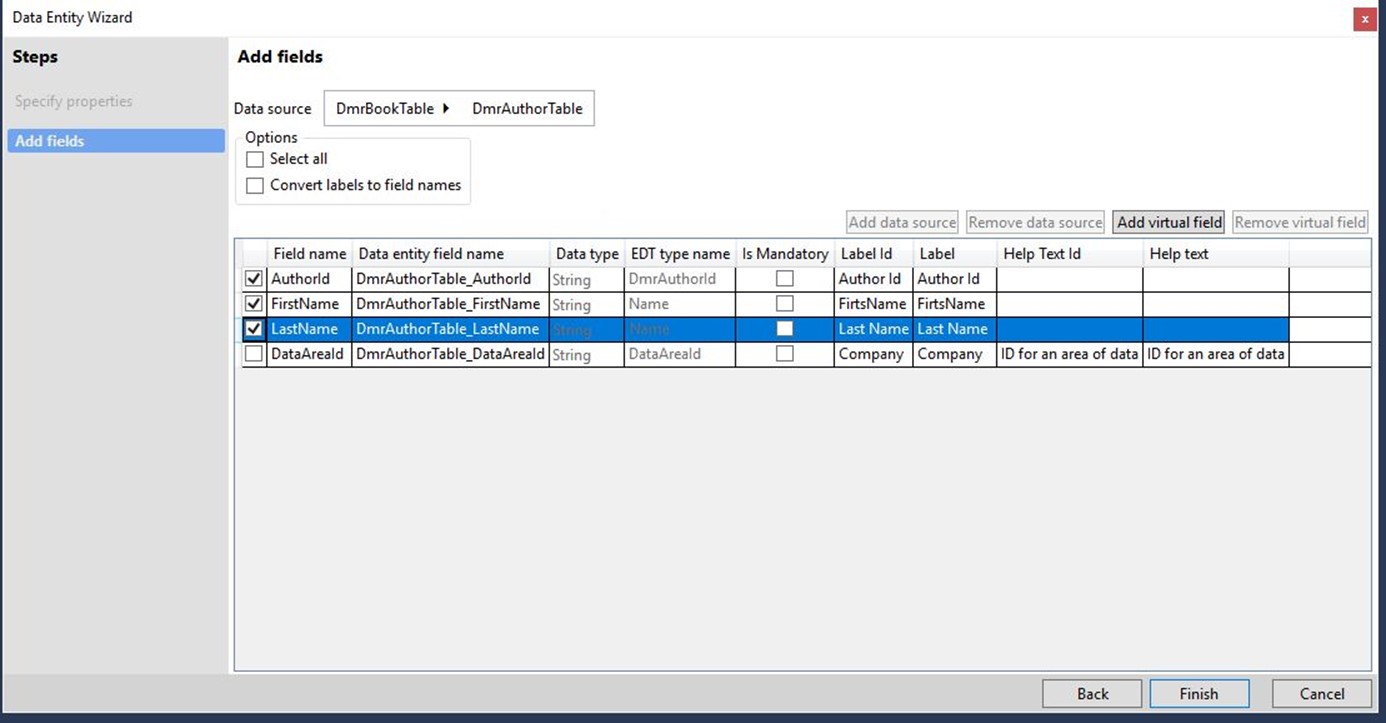Uncheck the AuthorId field checkbox
This screenshot has height=723, width=1386.
(x=254, y=279)
